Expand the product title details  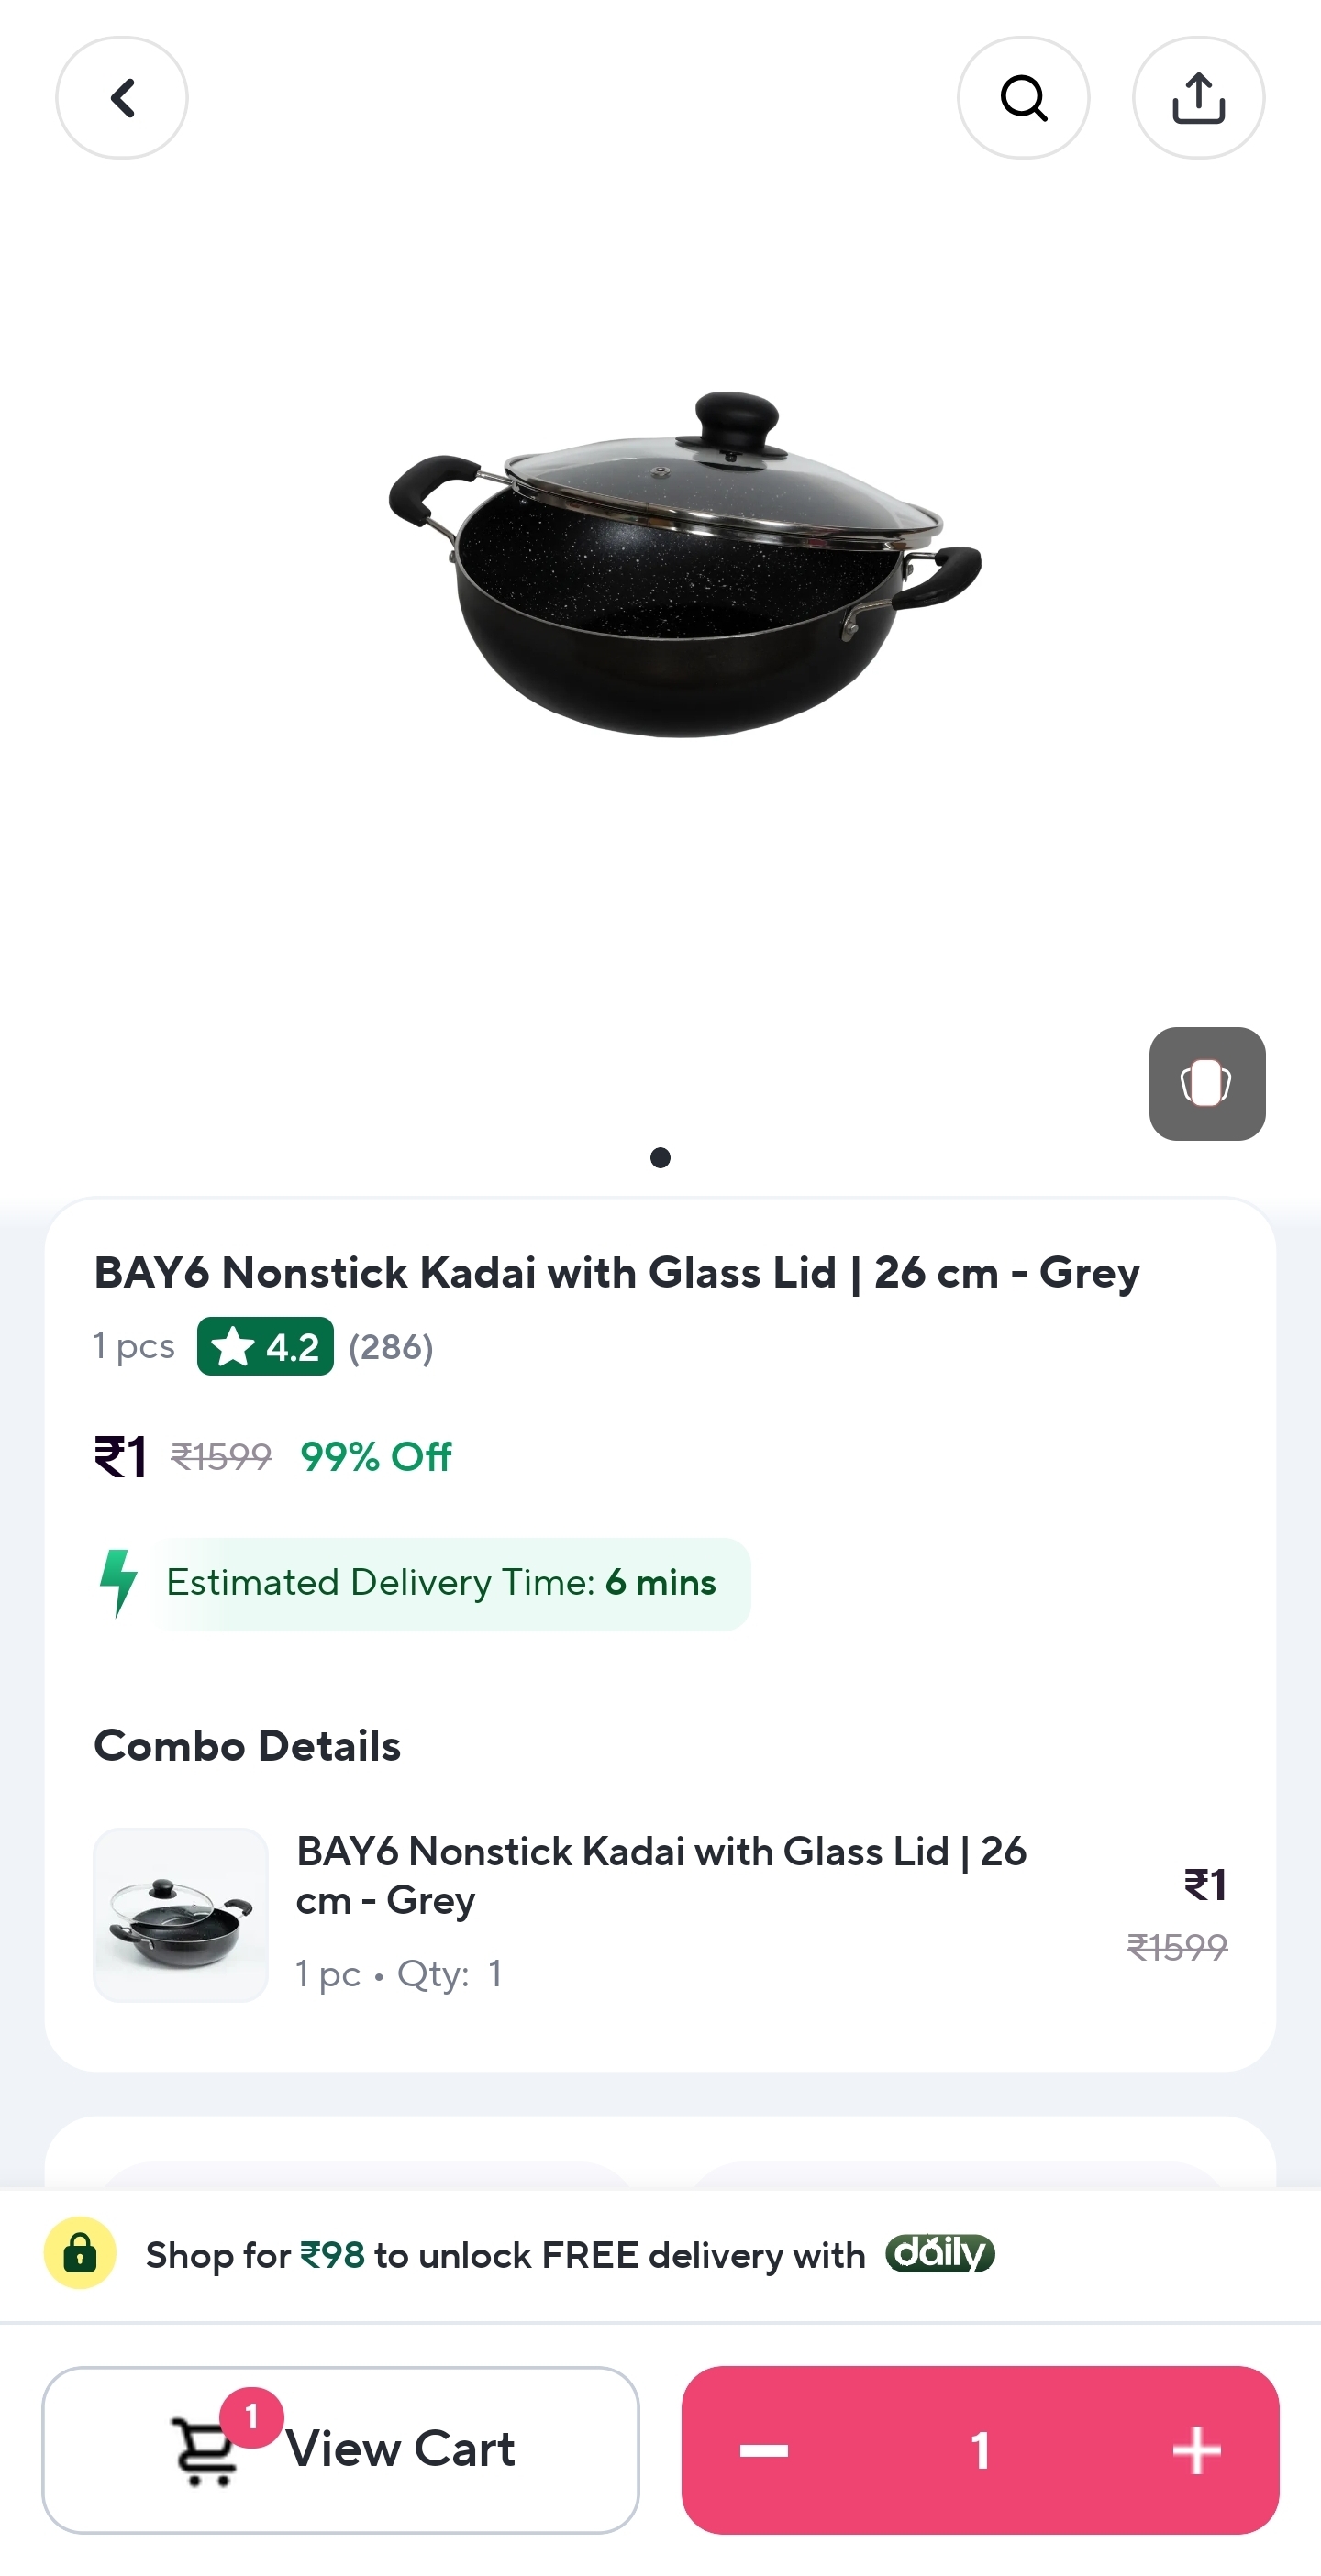(616, 1272)
